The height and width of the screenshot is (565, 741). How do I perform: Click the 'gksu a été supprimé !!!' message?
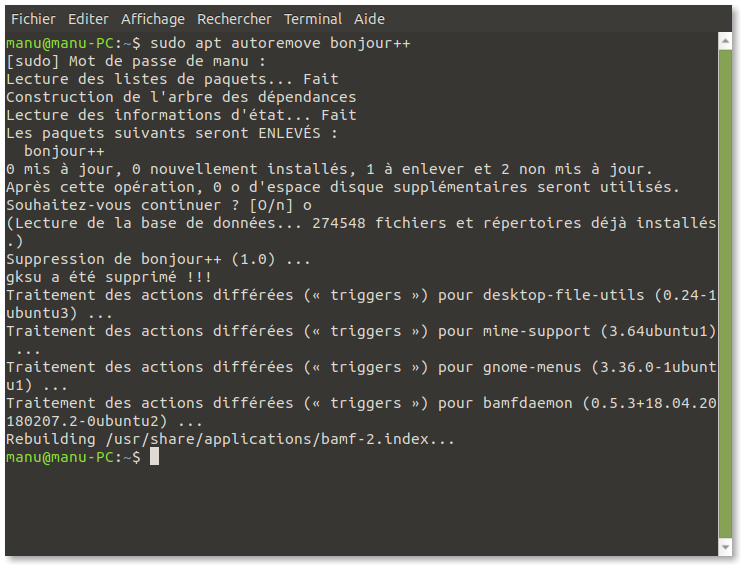click(109, 277)
